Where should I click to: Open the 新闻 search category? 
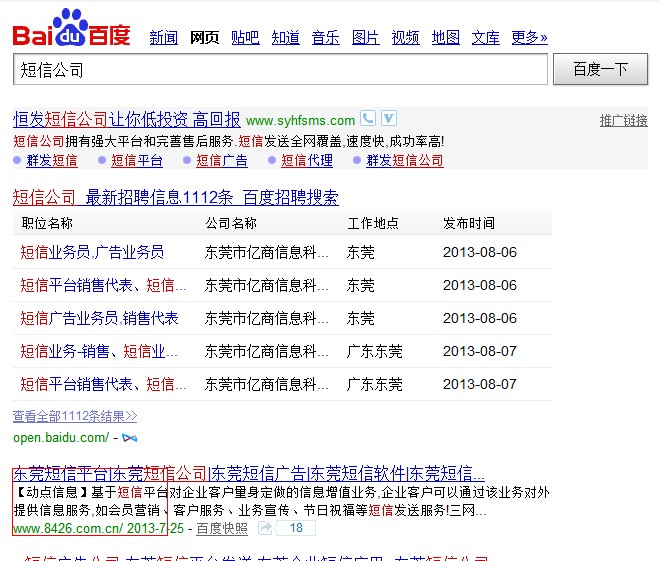[x=163, y=37]
